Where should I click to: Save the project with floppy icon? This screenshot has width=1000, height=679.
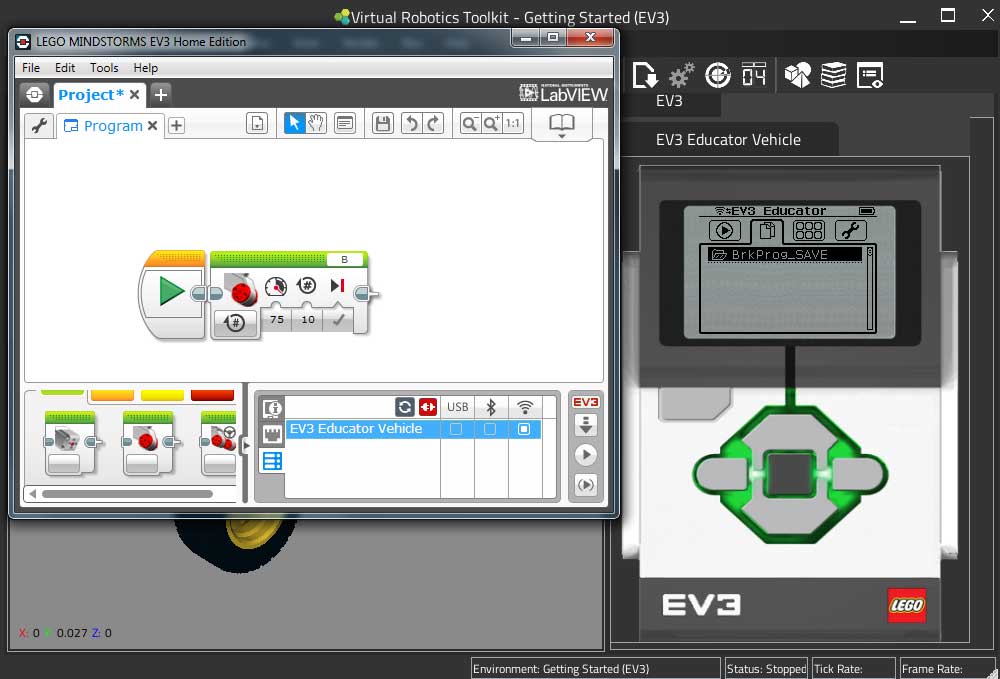pos(383,123)
